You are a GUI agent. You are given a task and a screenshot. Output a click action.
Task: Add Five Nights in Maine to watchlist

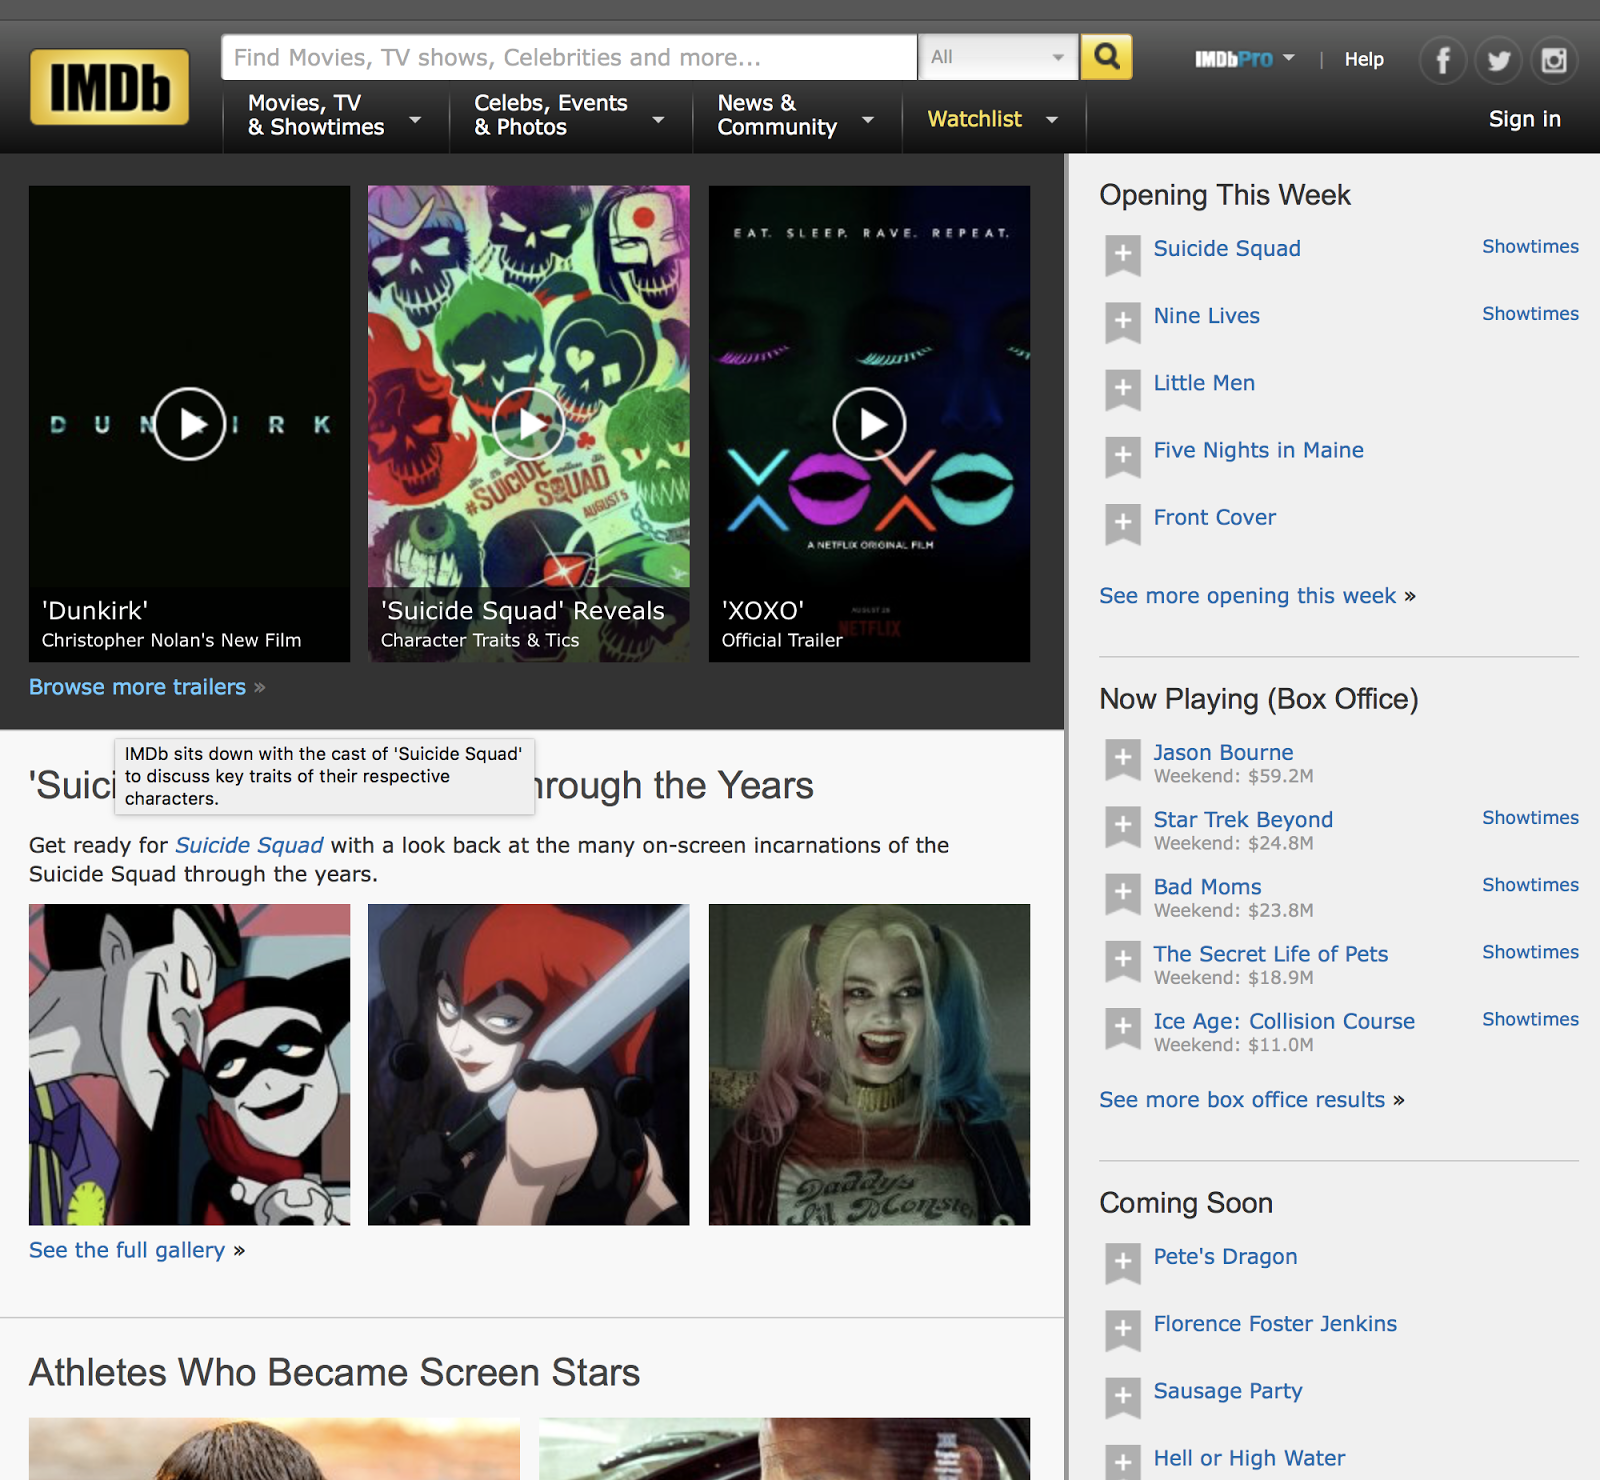1123,456
